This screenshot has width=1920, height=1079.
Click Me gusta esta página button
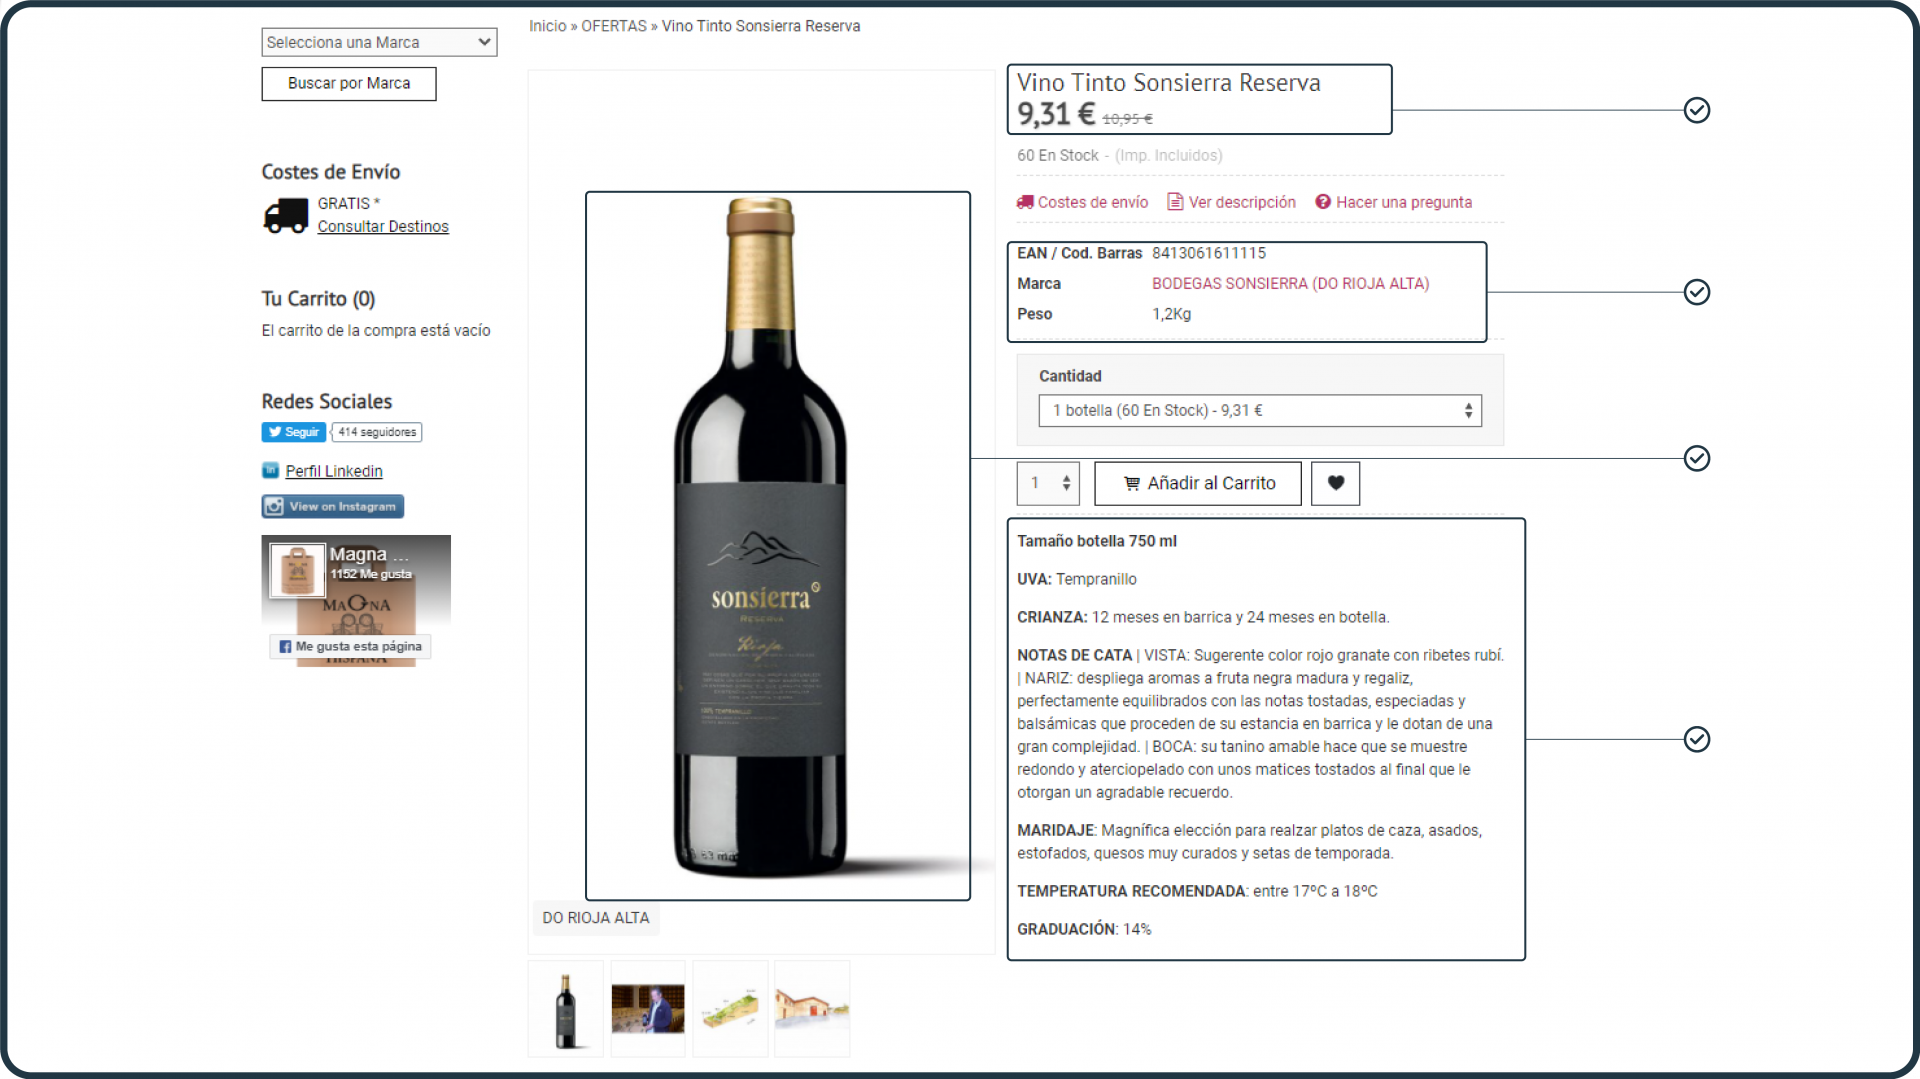pos(350,647)
